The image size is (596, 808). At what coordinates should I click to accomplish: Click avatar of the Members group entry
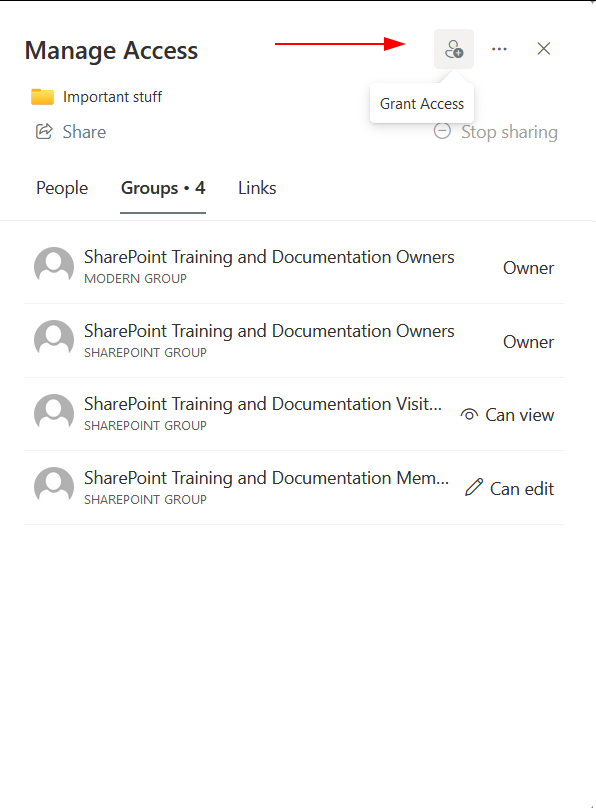tap(54, 487)
